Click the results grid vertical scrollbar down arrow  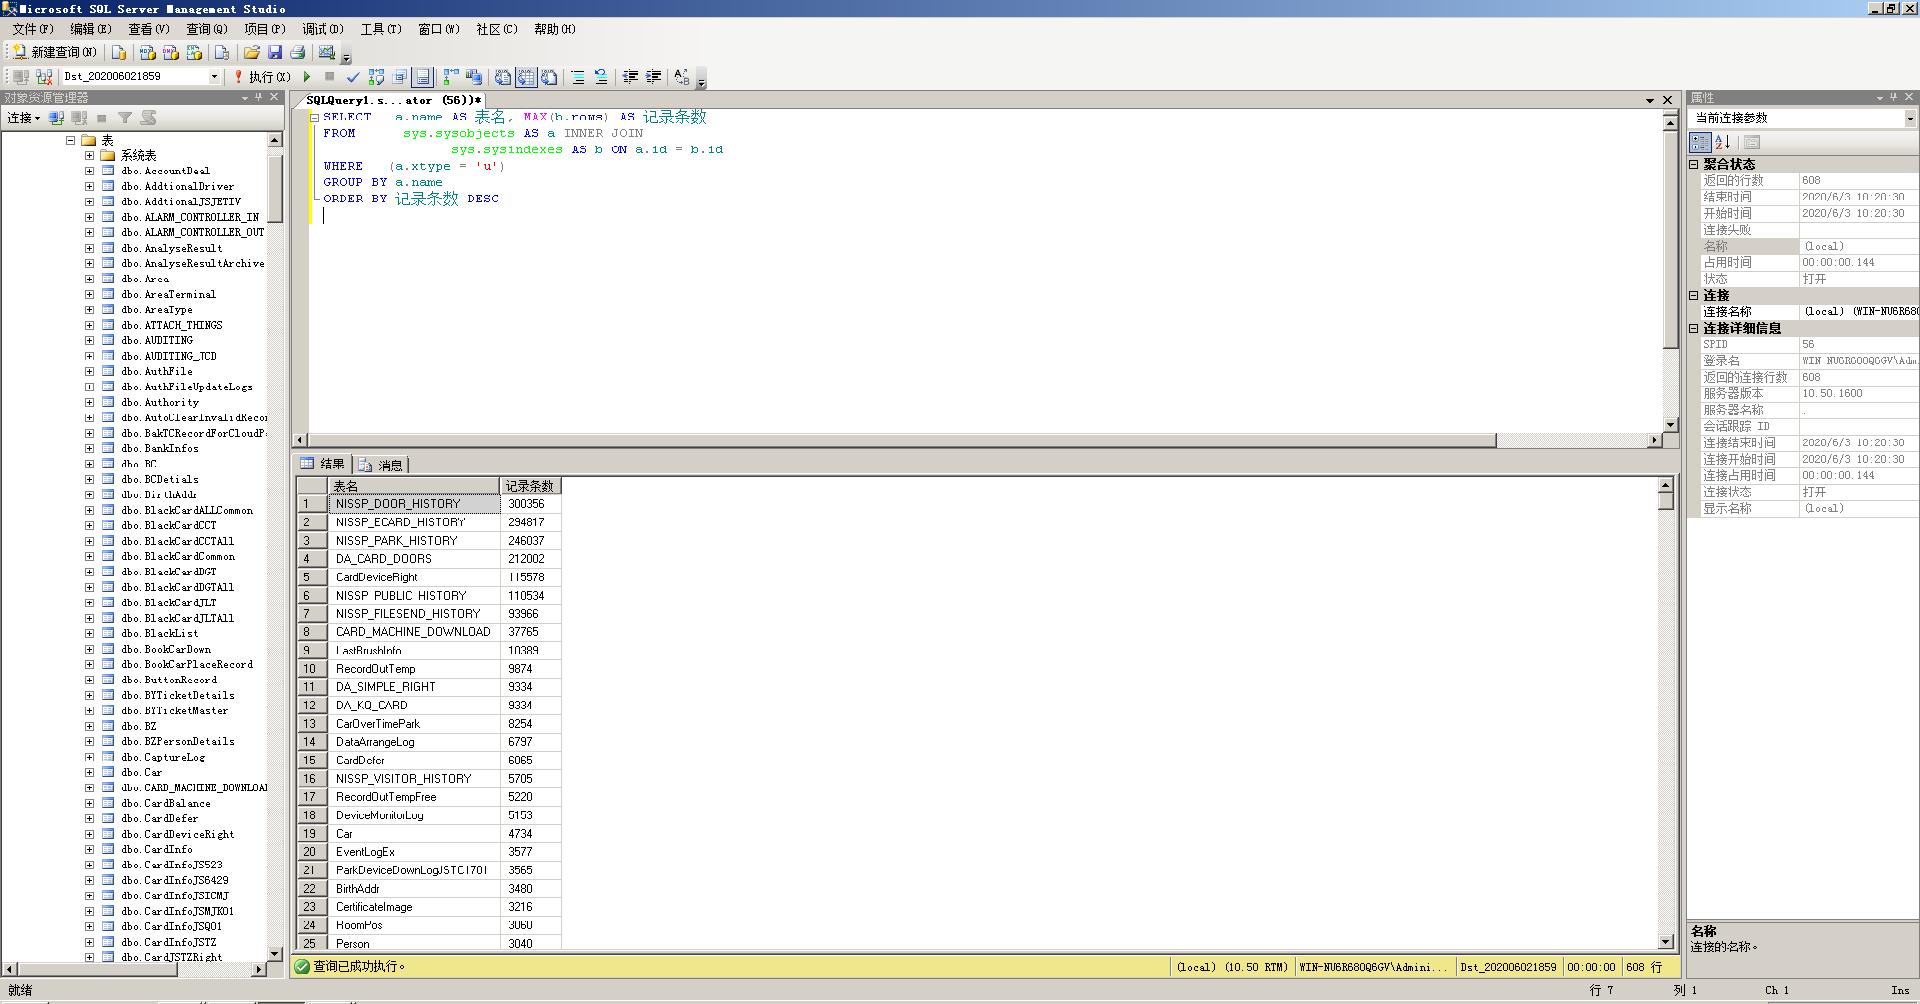1666,941
